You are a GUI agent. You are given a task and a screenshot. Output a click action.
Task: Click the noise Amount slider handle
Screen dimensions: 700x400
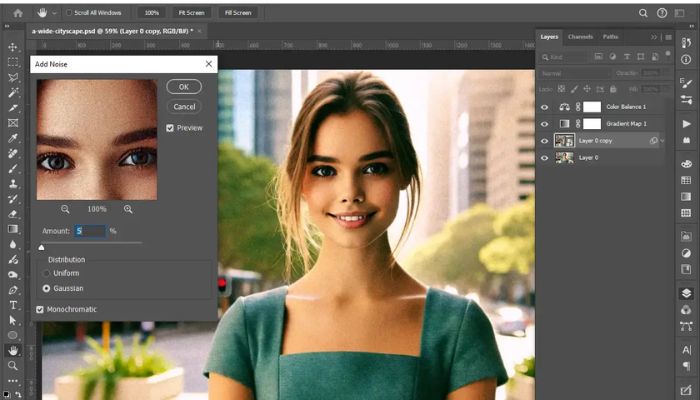click(x=42, y=247)
